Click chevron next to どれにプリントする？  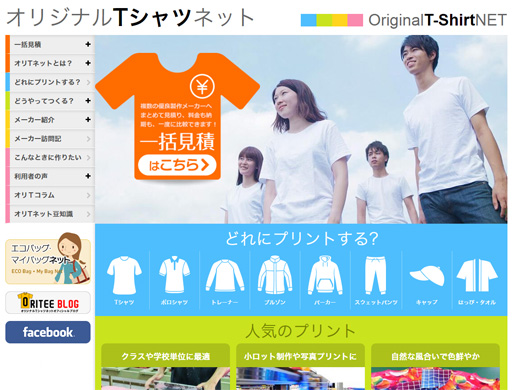tap(88, 82)
